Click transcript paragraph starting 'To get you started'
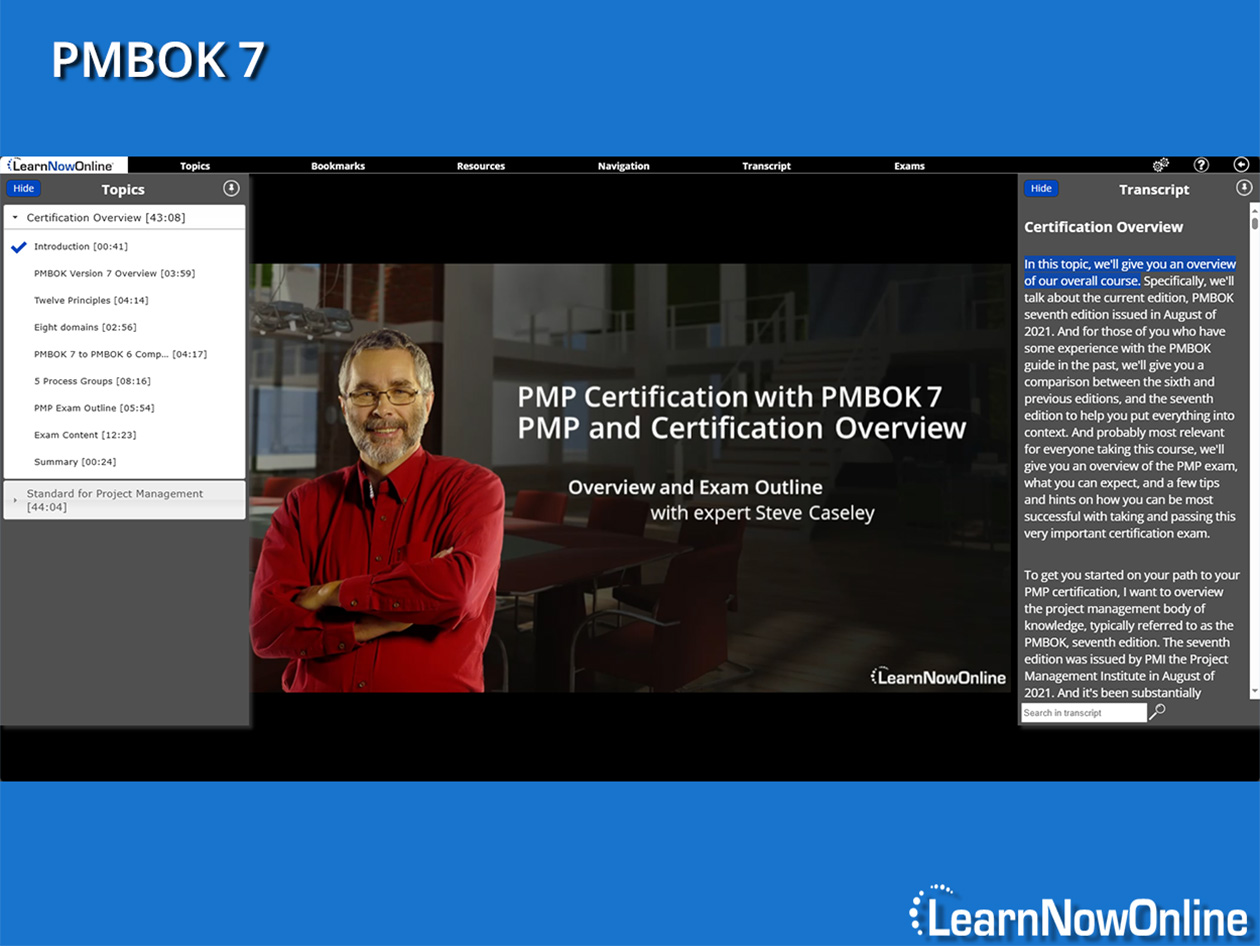 [x=1132, y=633]
